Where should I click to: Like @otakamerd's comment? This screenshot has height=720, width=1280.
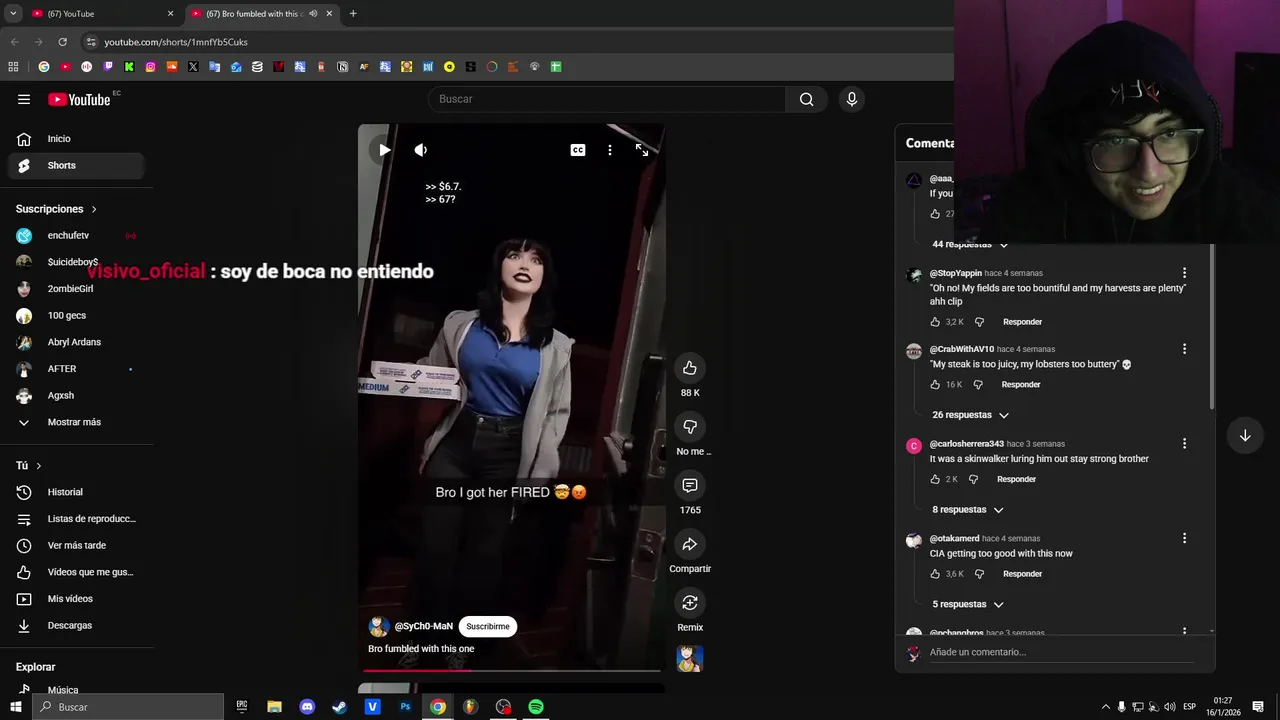[935, 574]
